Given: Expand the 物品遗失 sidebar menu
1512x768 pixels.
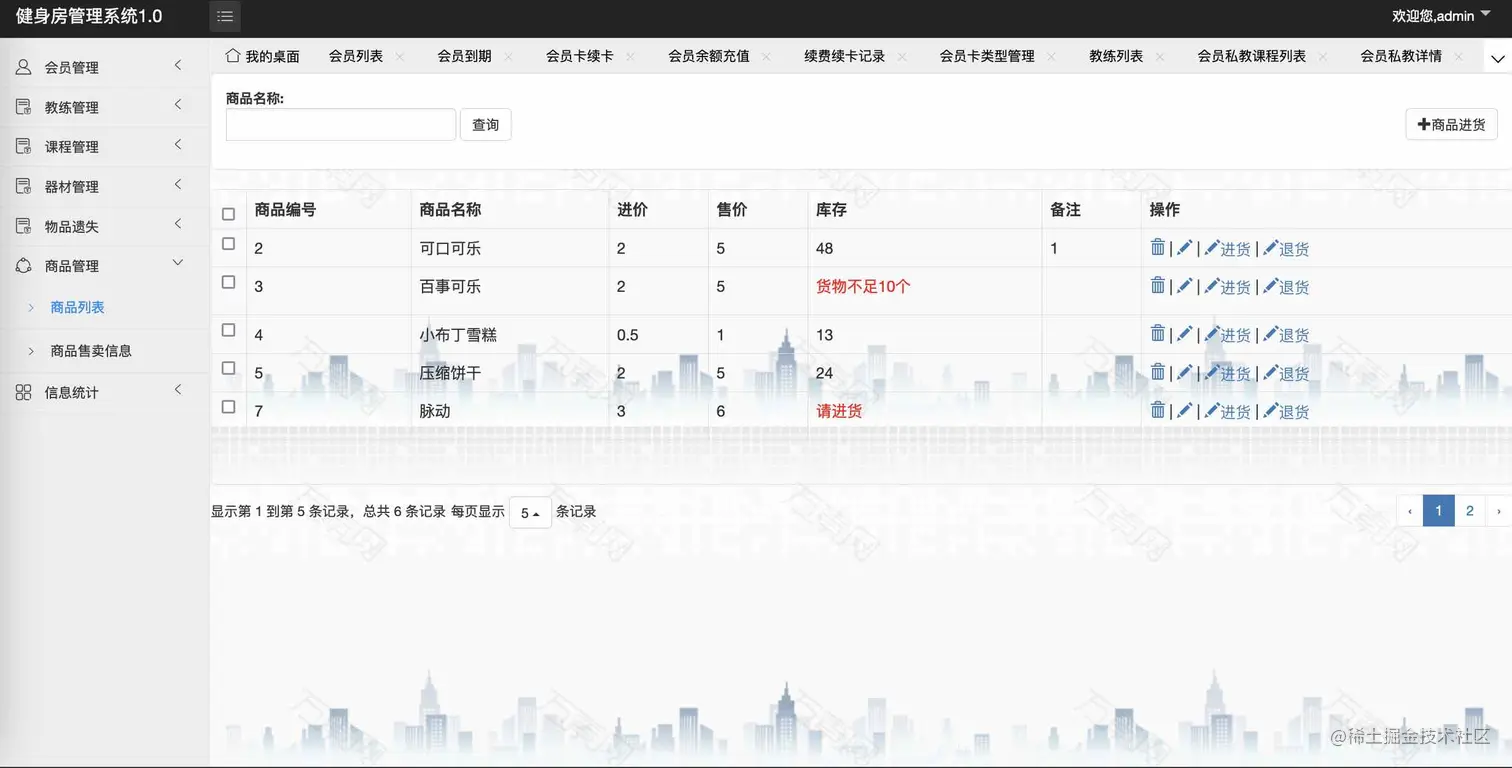Looking at the screenshot, I should pos(104,226).
